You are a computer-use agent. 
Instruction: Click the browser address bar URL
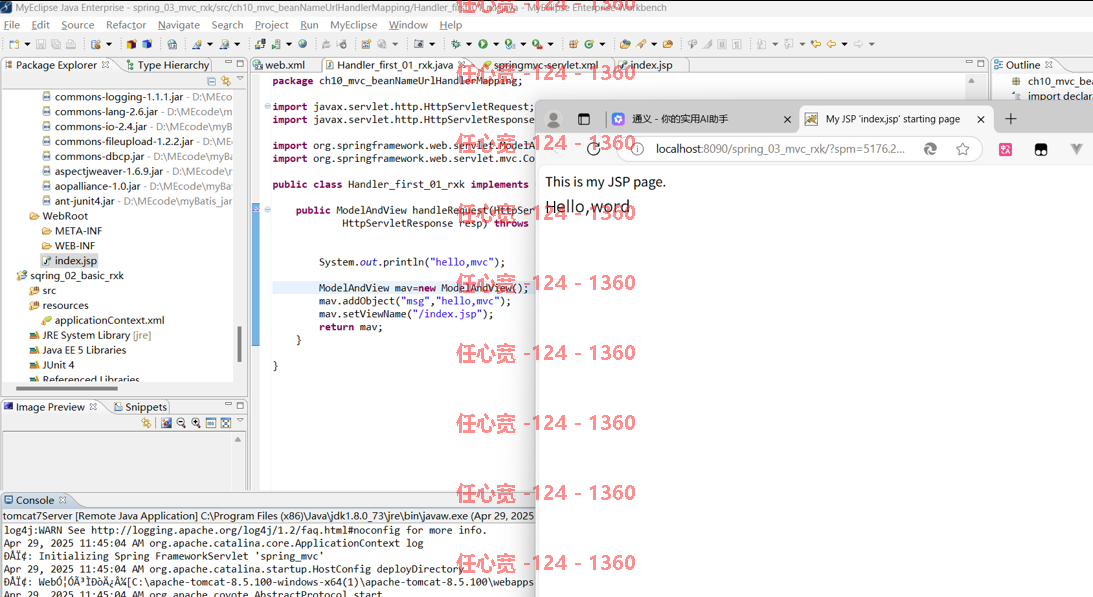(x=780, y=149)
